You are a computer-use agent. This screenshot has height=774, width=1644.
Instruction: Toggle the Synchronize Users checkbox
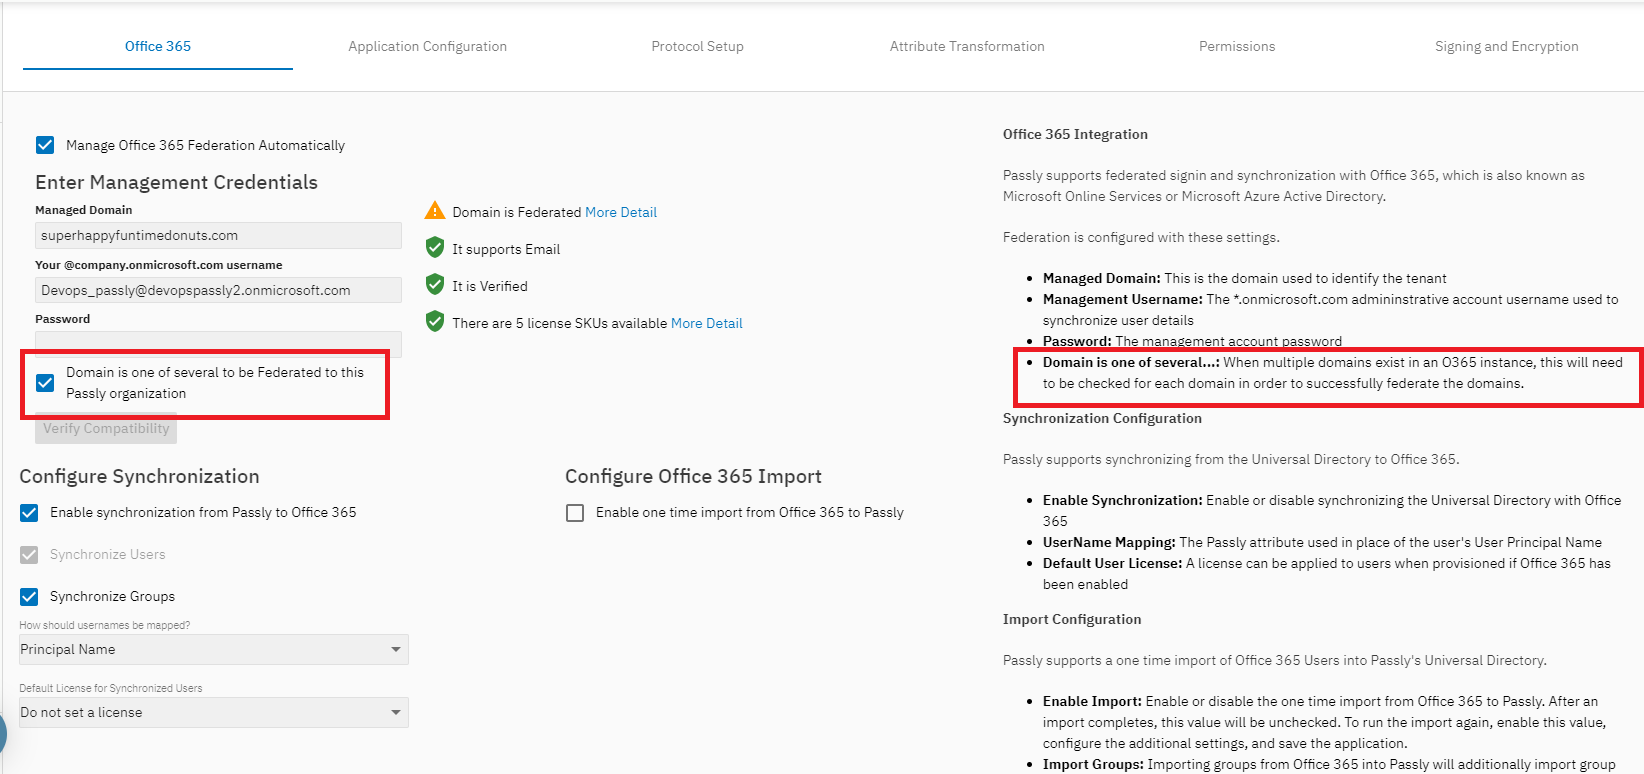pyautogui.click(x=29, y=555)
